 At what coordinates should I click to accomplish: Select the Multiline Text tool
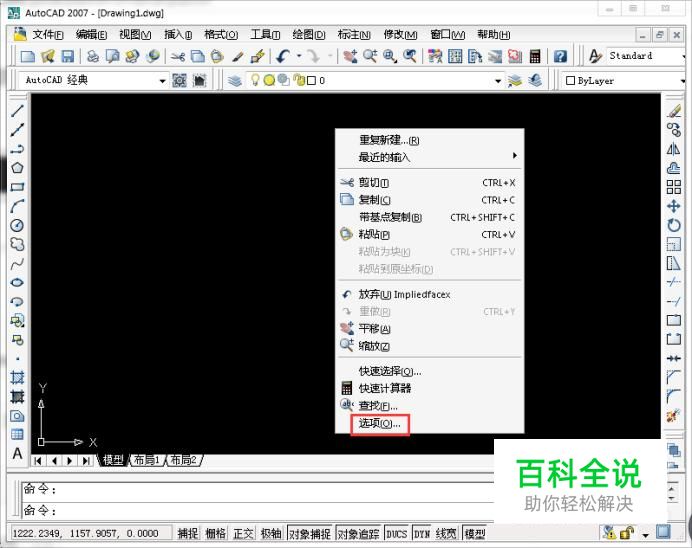point(17,453)
